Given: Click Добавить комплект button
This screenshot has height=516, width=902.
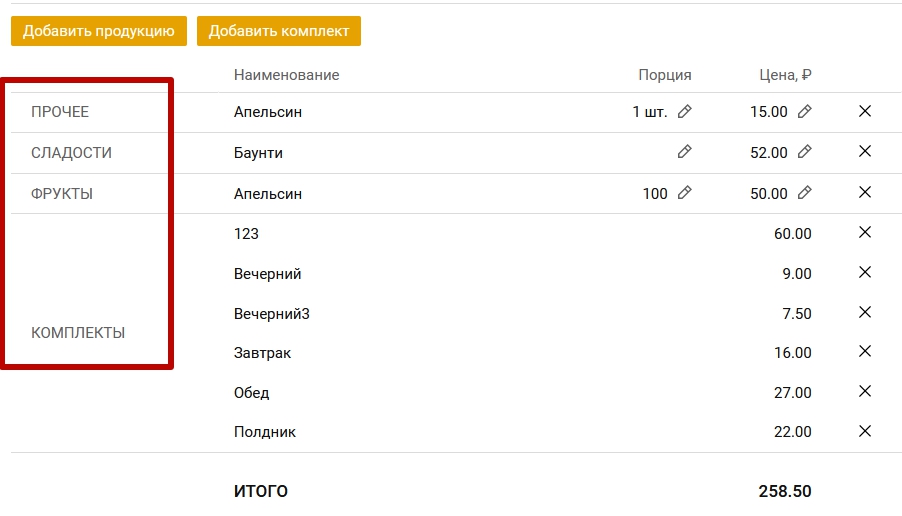Looking at the screenshot, I should [x=279, y=31].
